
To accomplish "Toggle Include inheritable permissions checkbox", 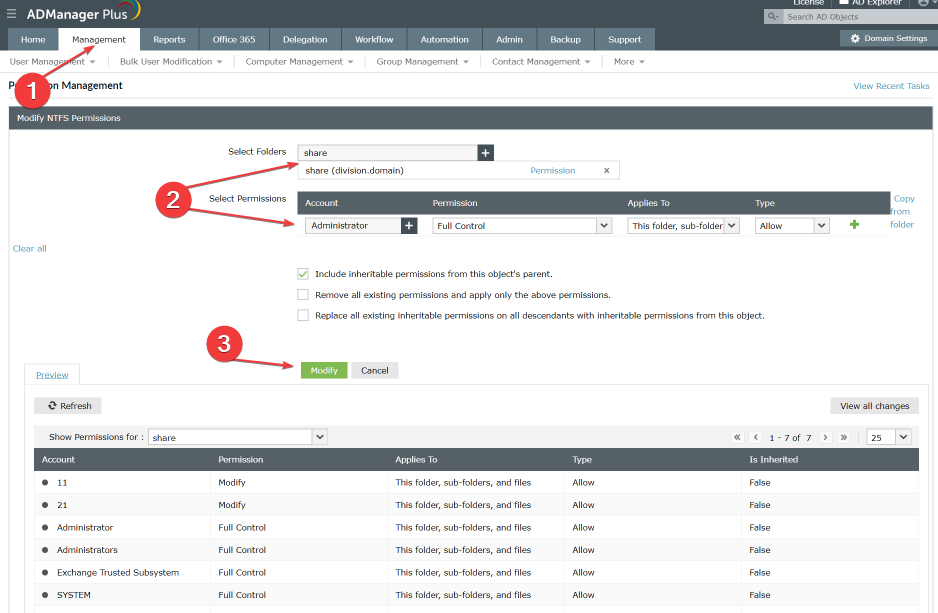I will (303, 275).
